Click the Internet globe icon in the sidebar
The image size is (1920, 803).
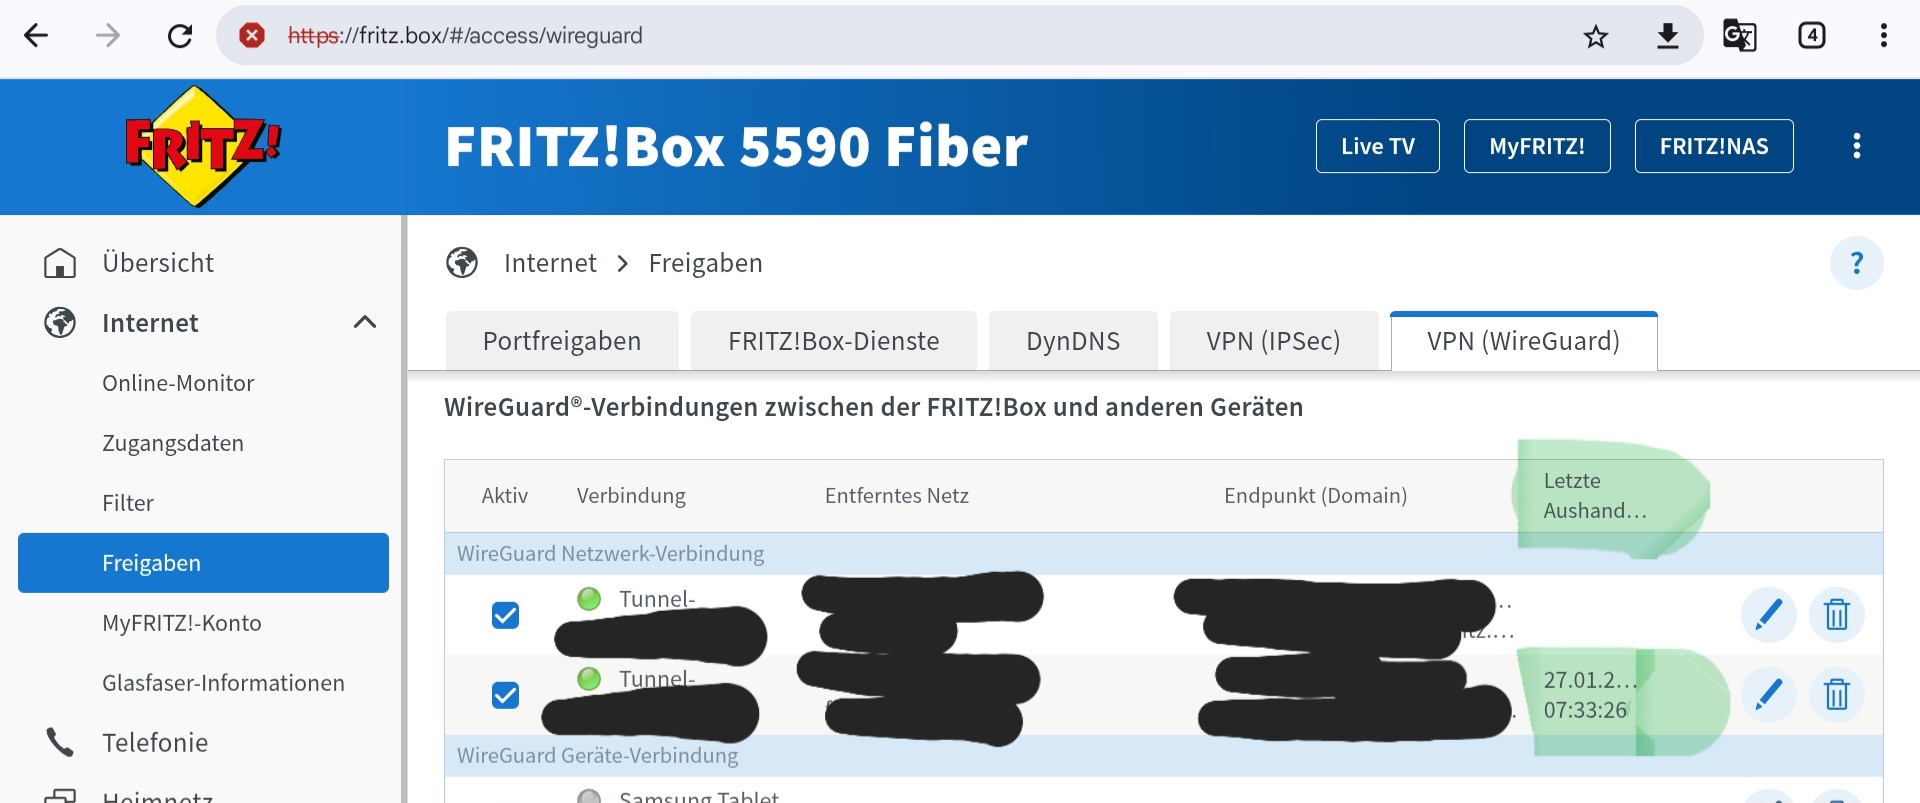coord(60,323)
